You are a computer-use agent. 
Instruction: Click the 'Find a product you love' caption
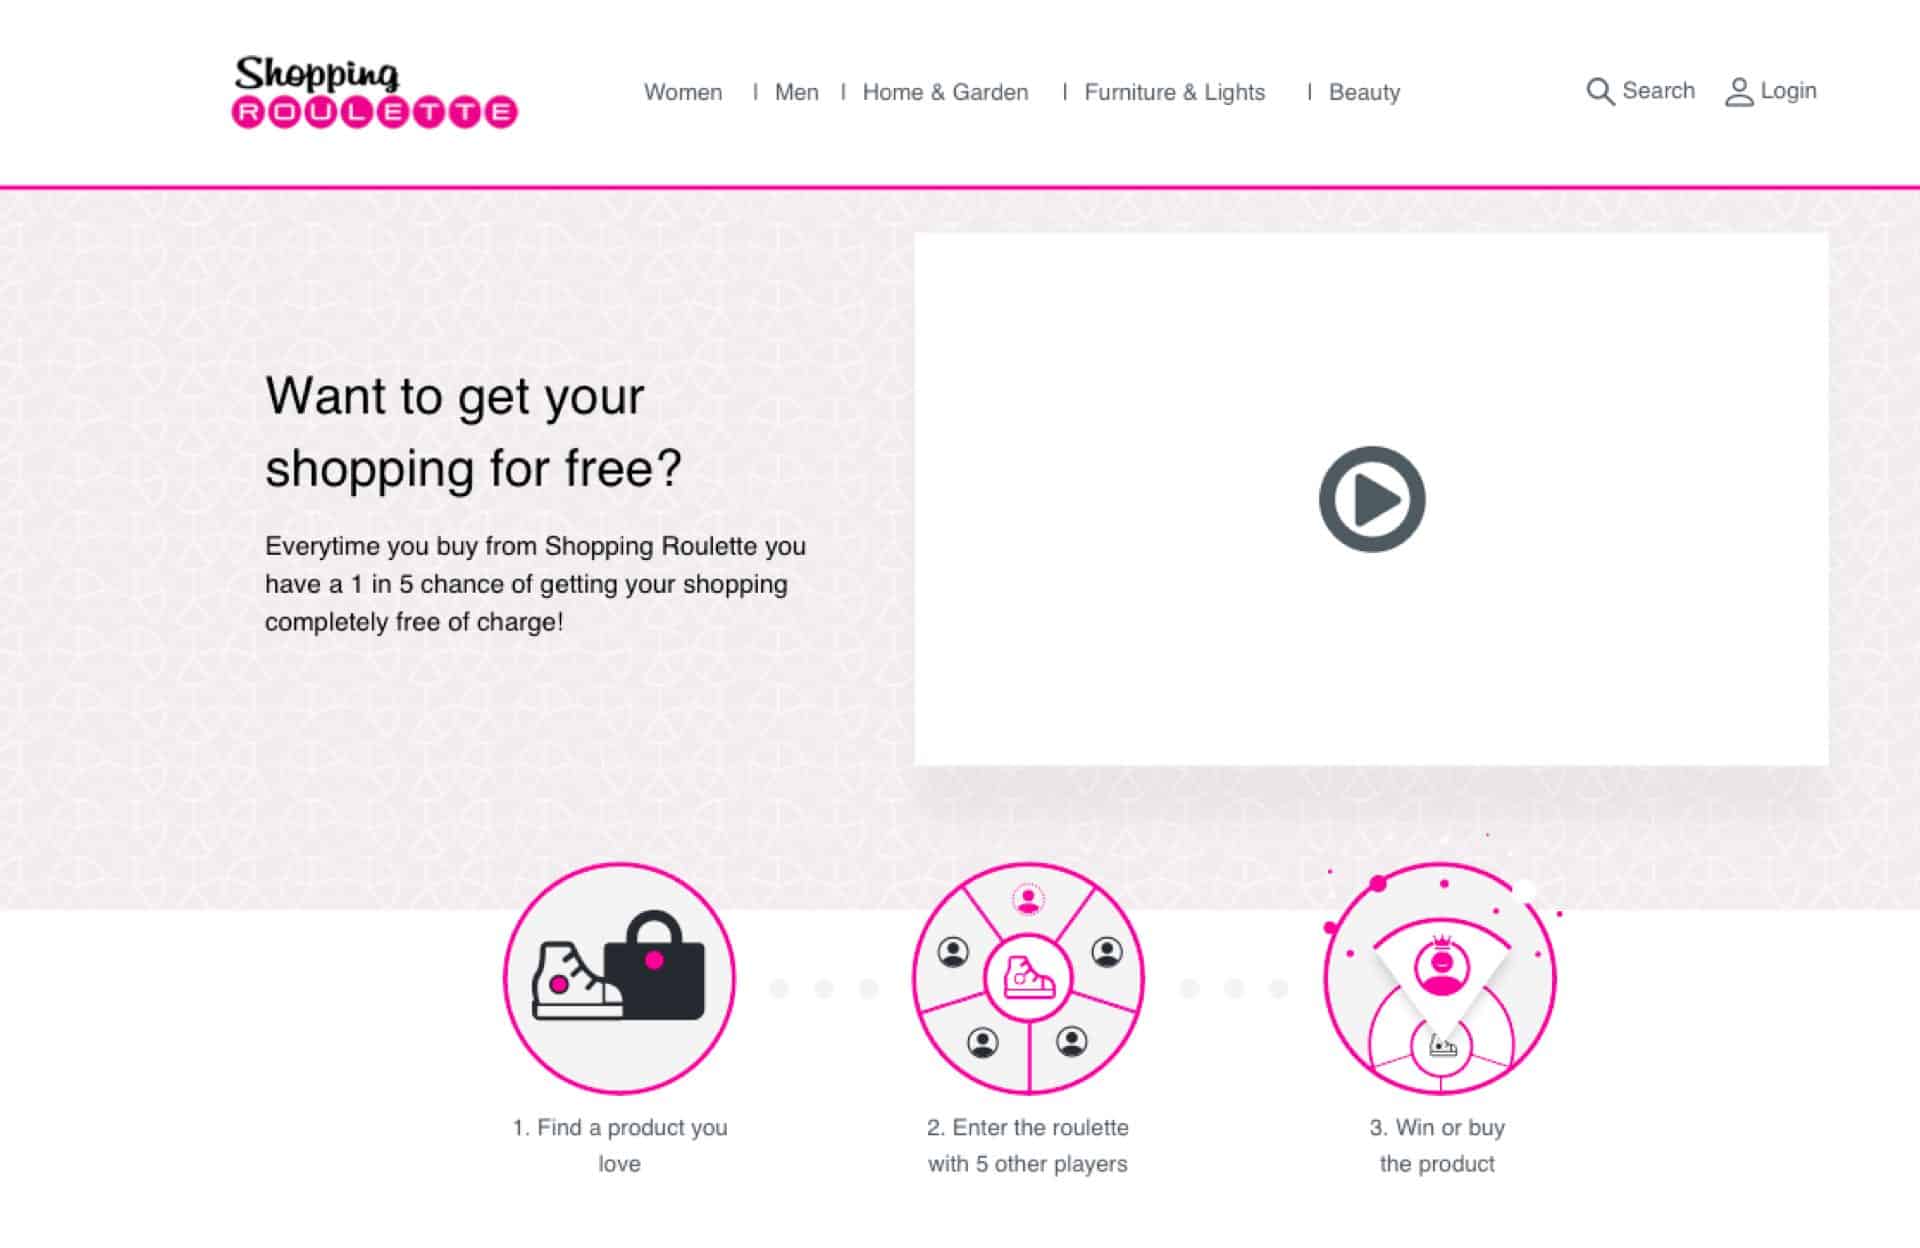620,1146
